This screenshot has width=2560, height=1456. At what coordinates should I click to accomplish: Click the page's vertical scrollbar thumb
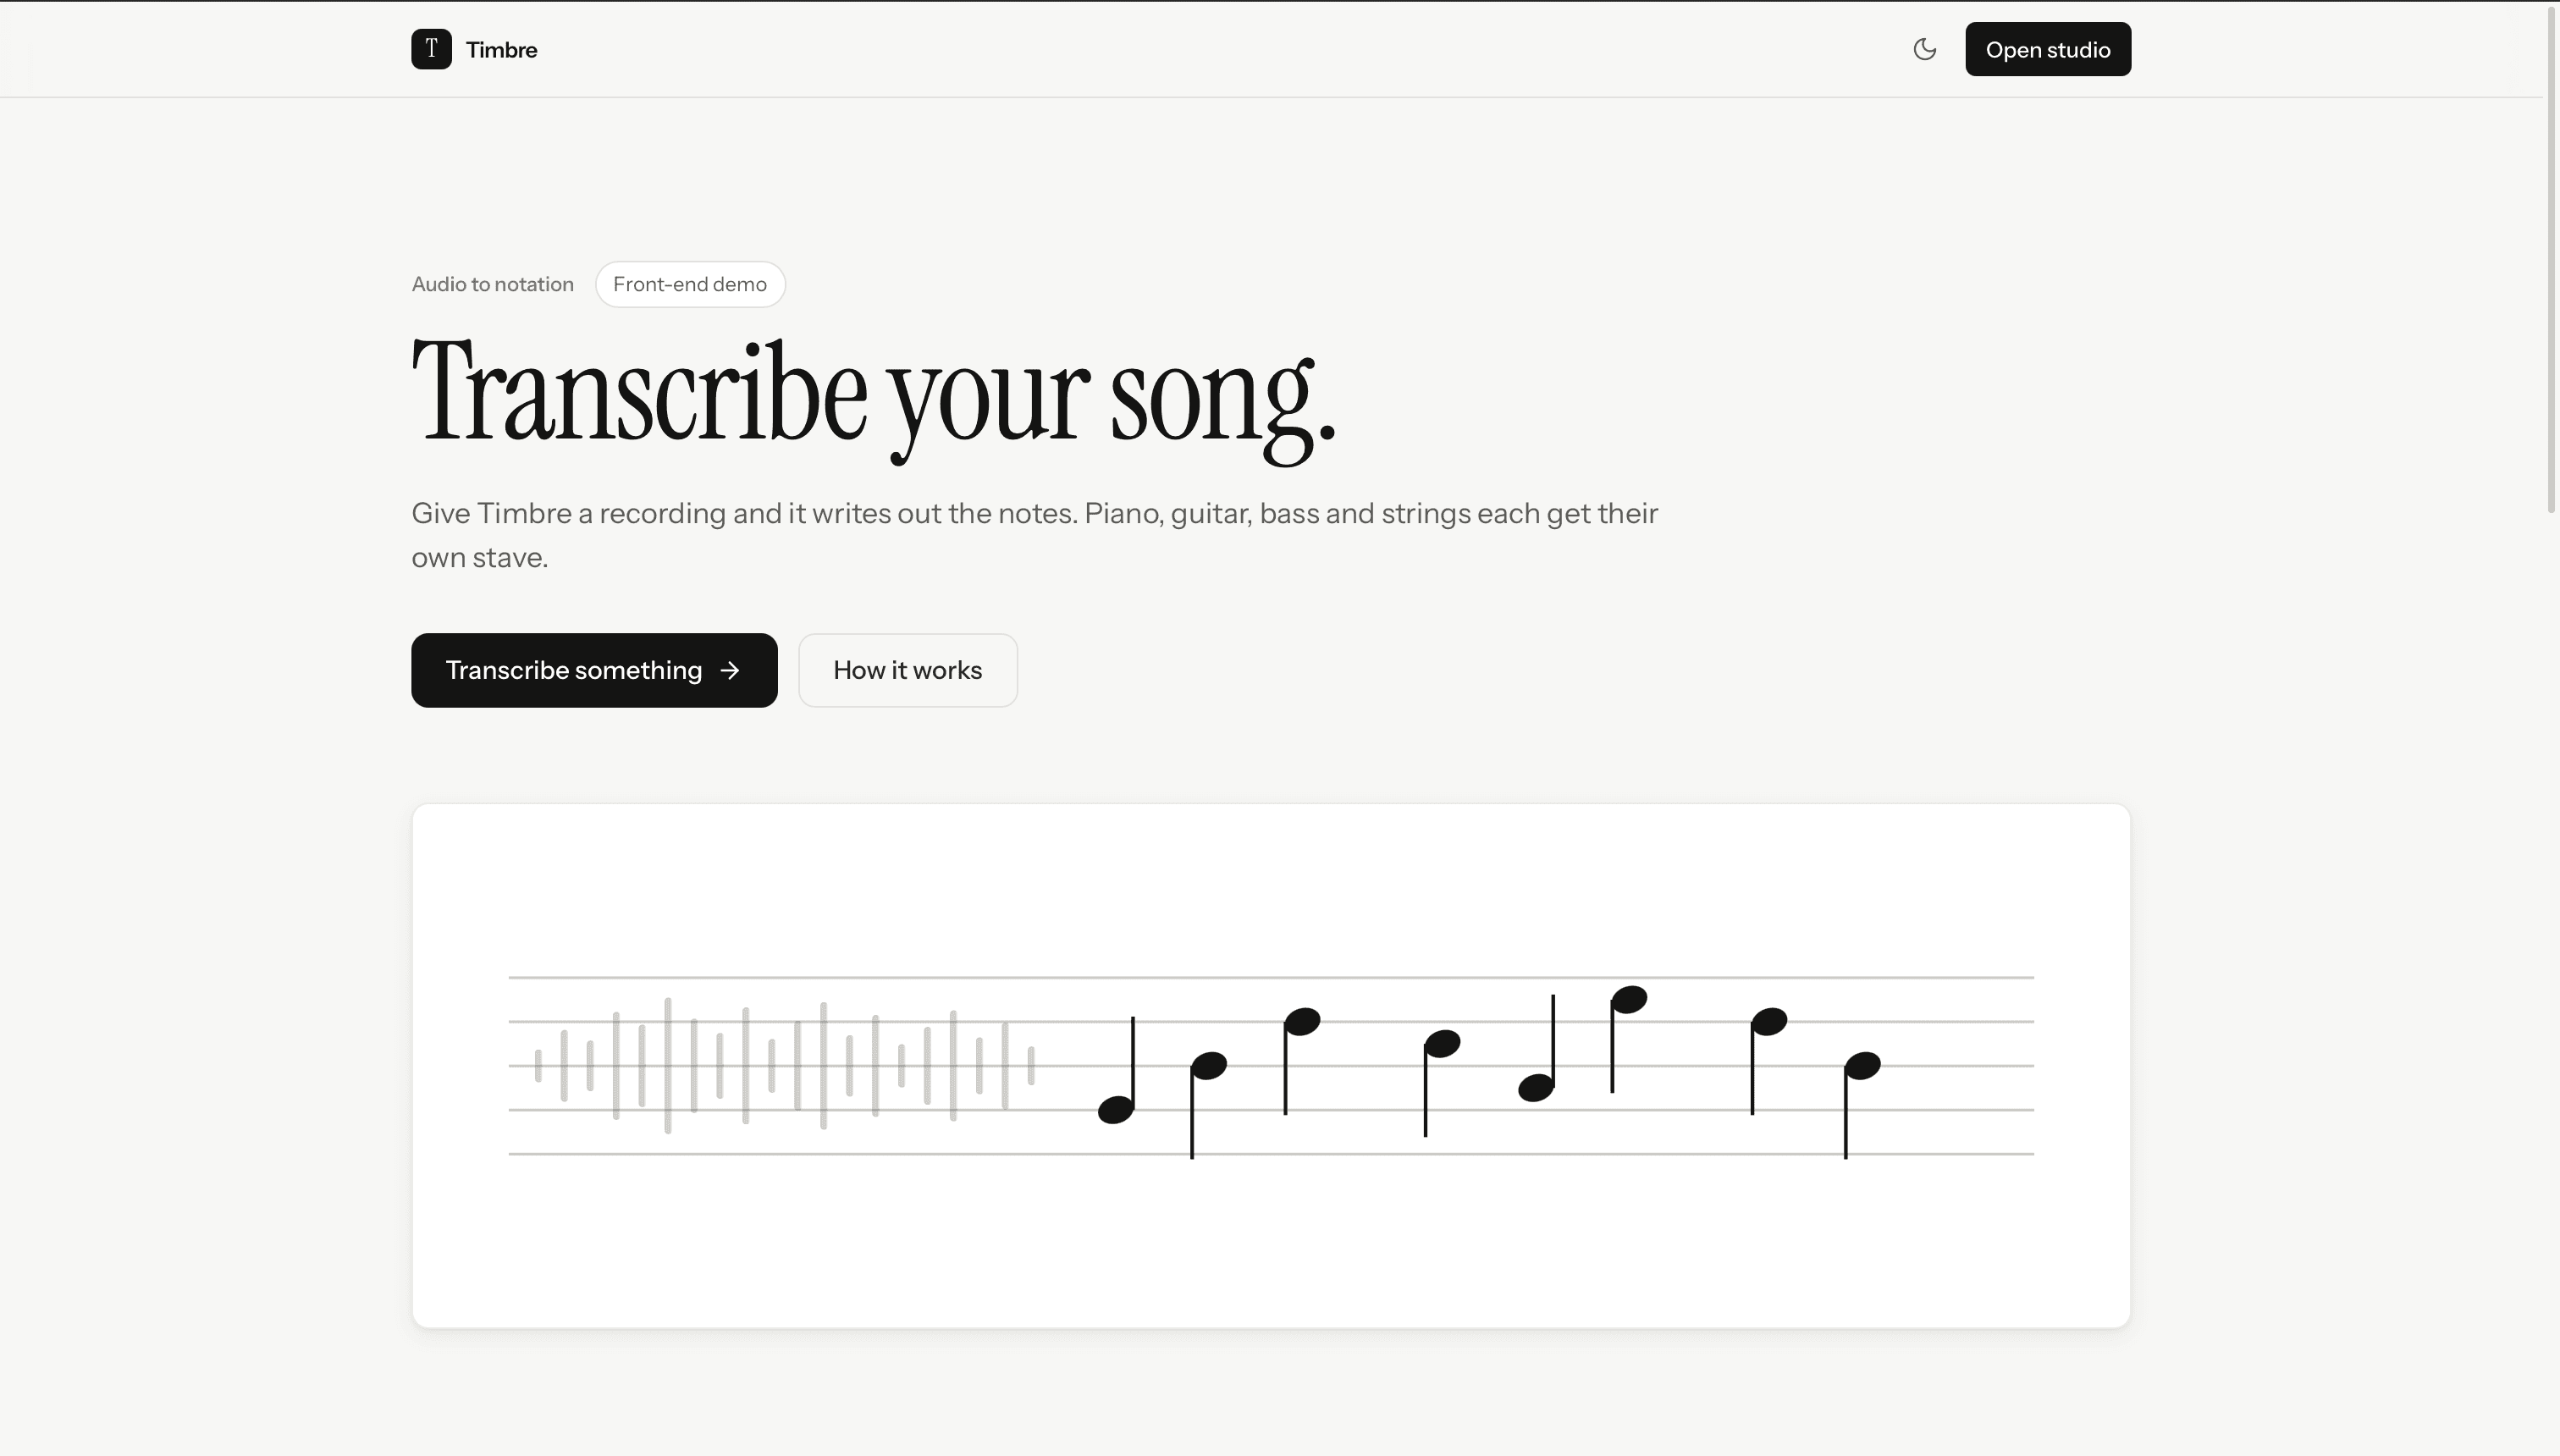pyautogui.click(x=2551, y=258)
